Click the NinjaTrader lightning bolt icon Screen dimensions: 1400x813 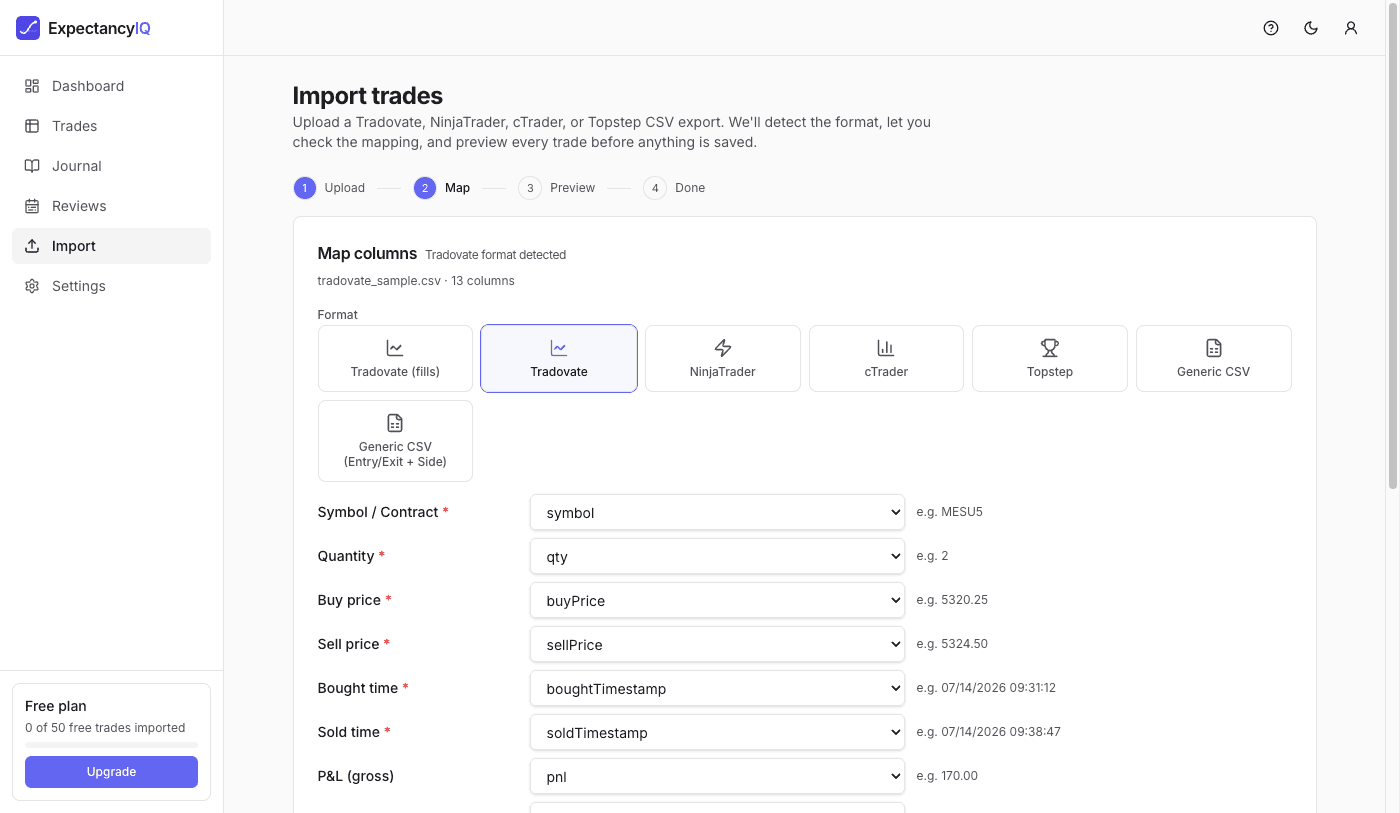(722, 348)
